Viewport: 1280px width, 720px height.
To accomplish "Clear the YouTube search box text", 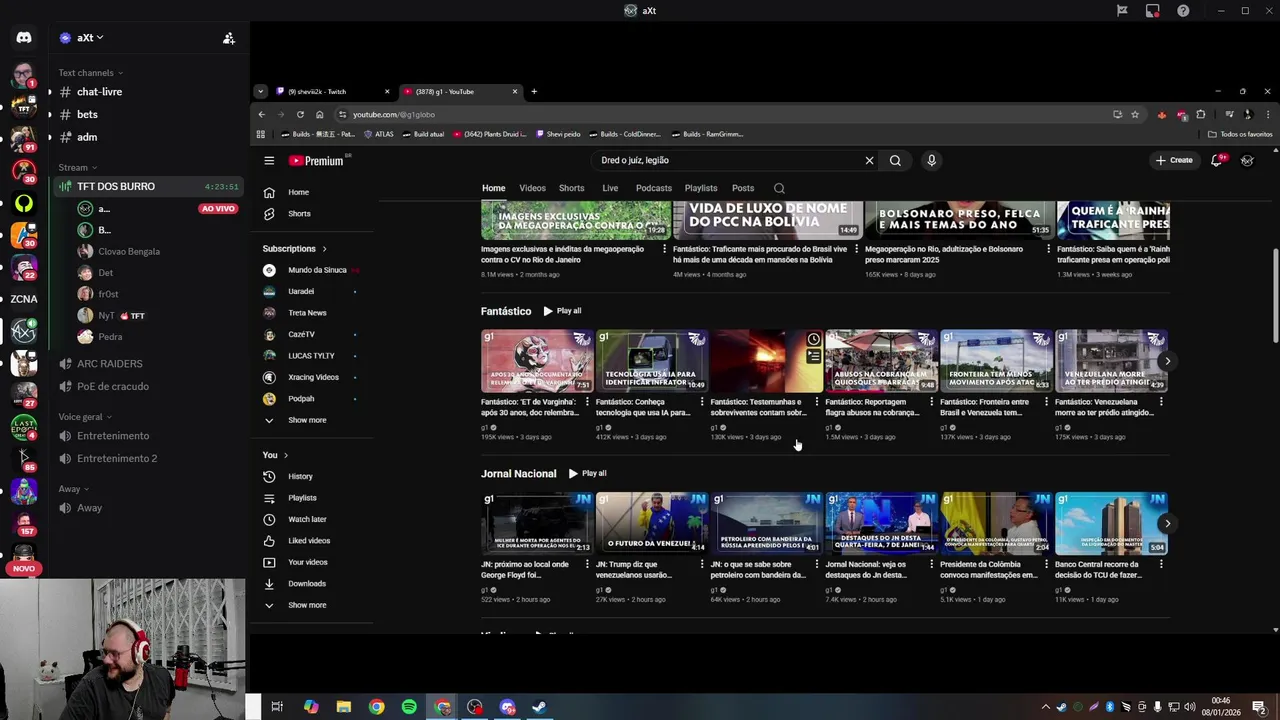I will click(x=869, y=160).
